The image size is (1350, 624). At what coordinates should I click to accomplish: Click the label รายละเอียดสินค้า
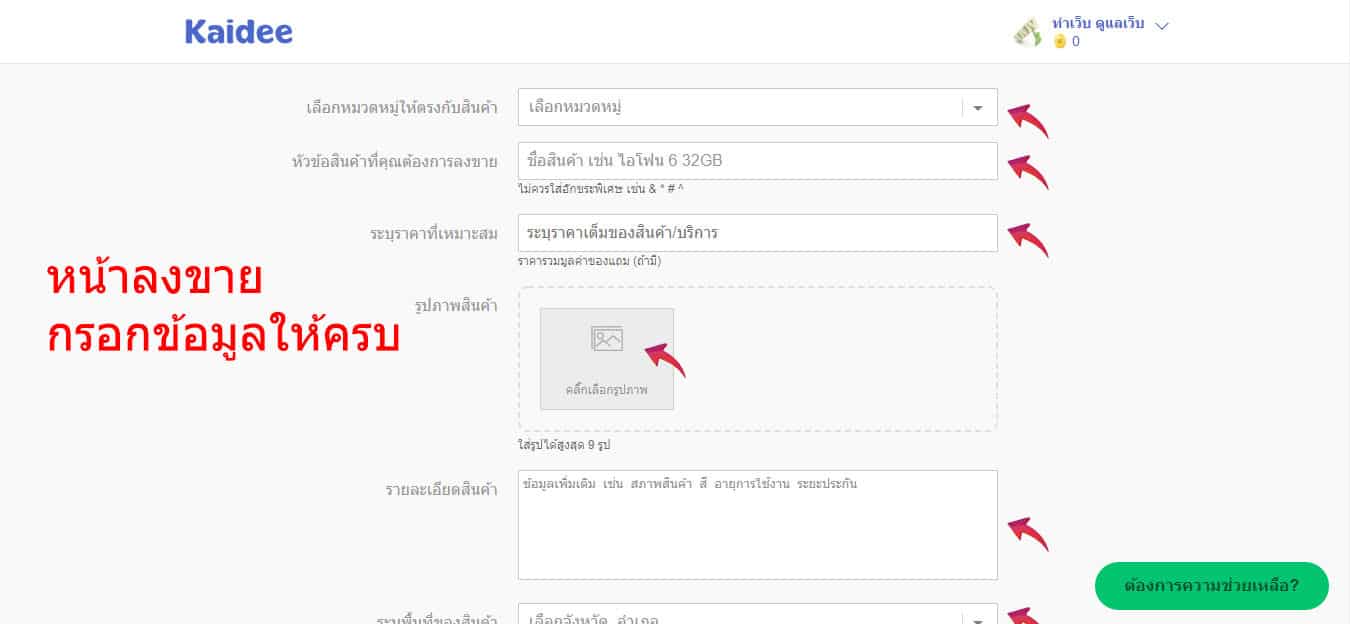tap(441, 489)
